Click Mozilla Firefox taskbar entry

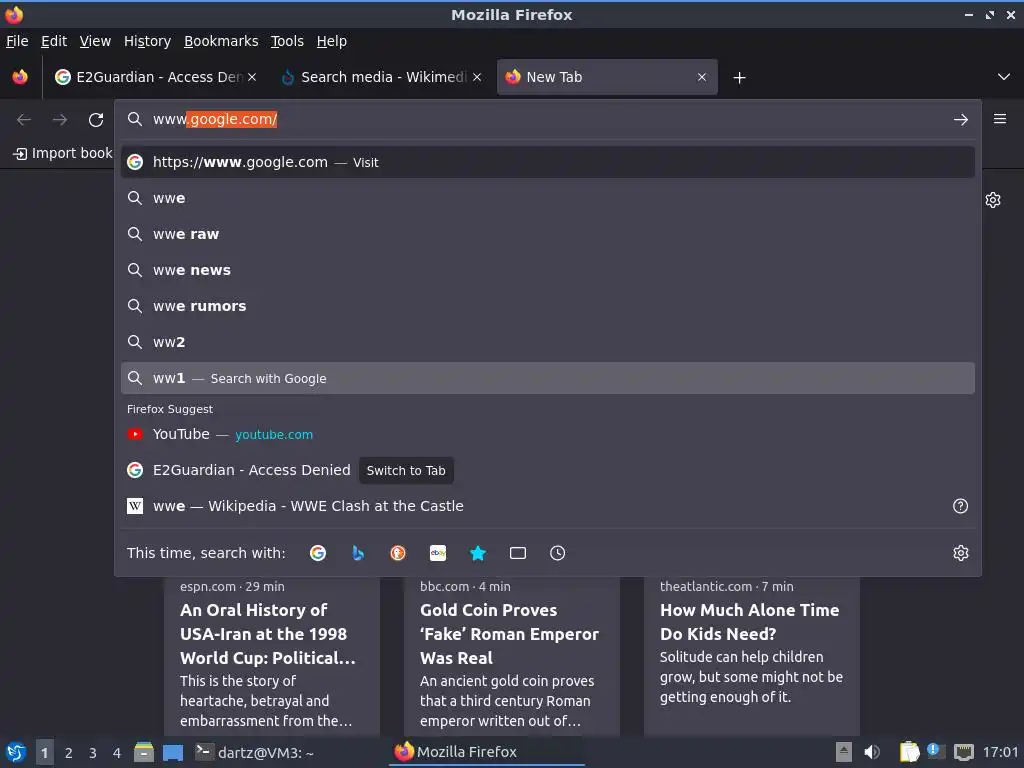pos(487,752)
